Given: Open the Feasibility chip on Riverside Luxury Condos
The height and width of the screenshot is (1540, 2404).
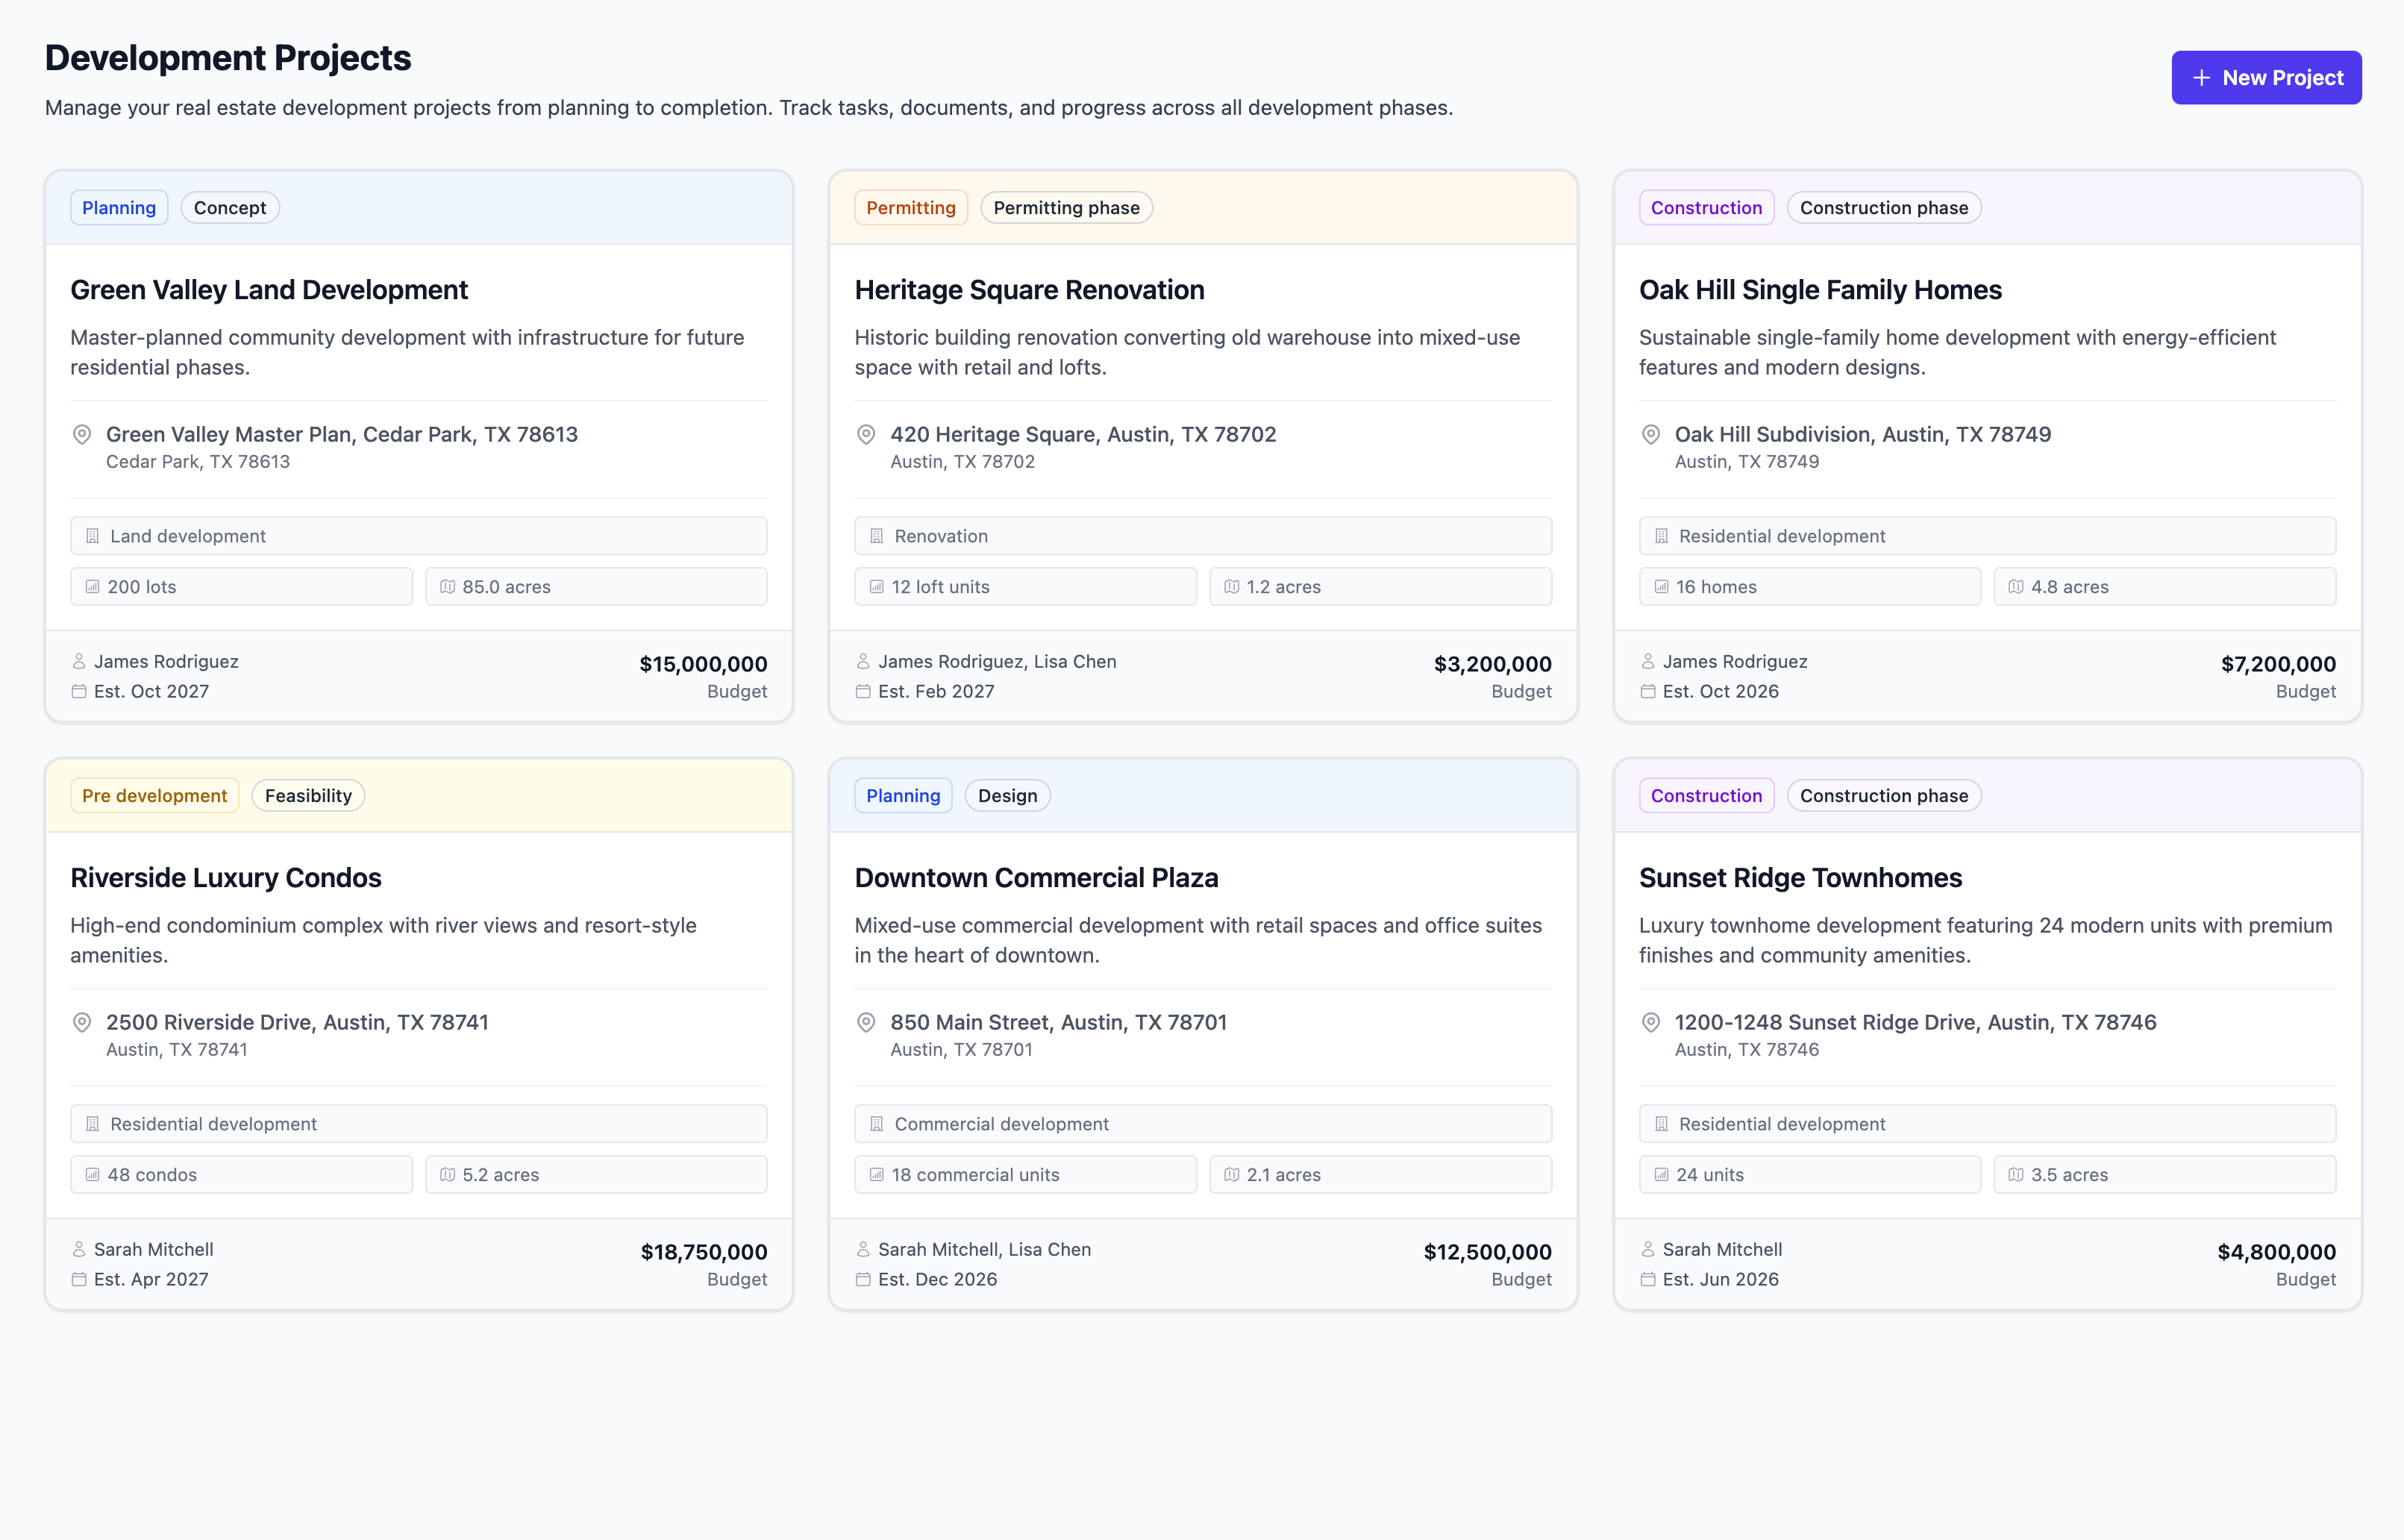Looking at the screenshot, I should click(x=308, y=795).
